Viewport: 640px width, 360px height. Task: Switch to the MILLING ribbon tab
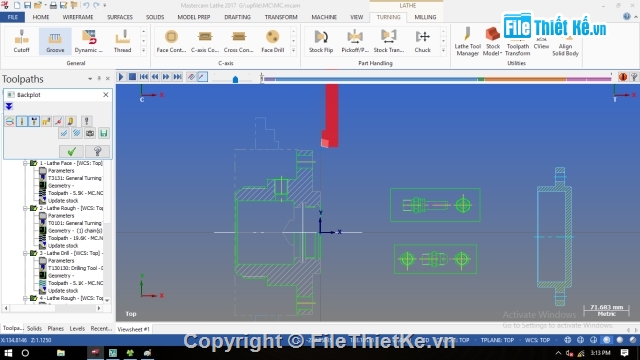[x=425, y=17]
